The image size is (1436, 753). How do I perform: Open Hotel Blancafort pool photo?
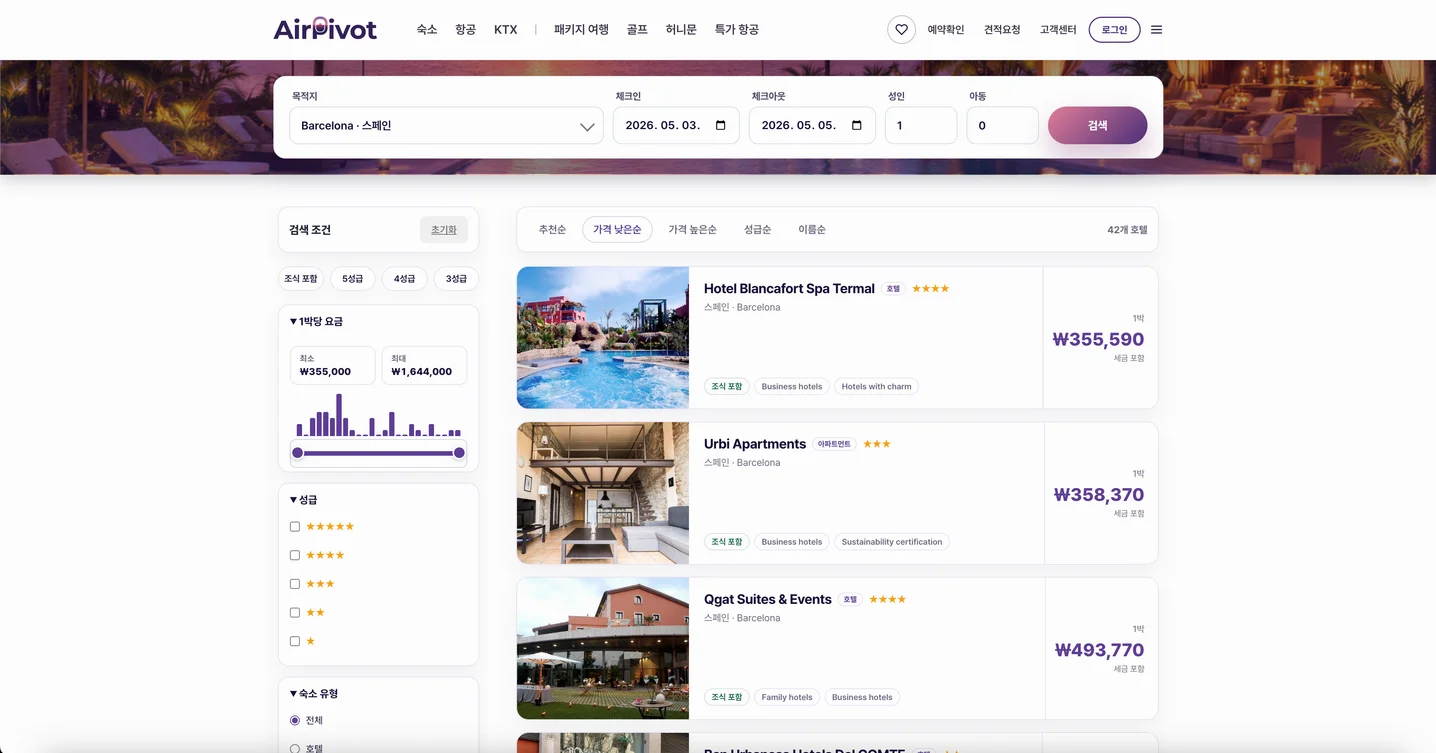point(603,338)
